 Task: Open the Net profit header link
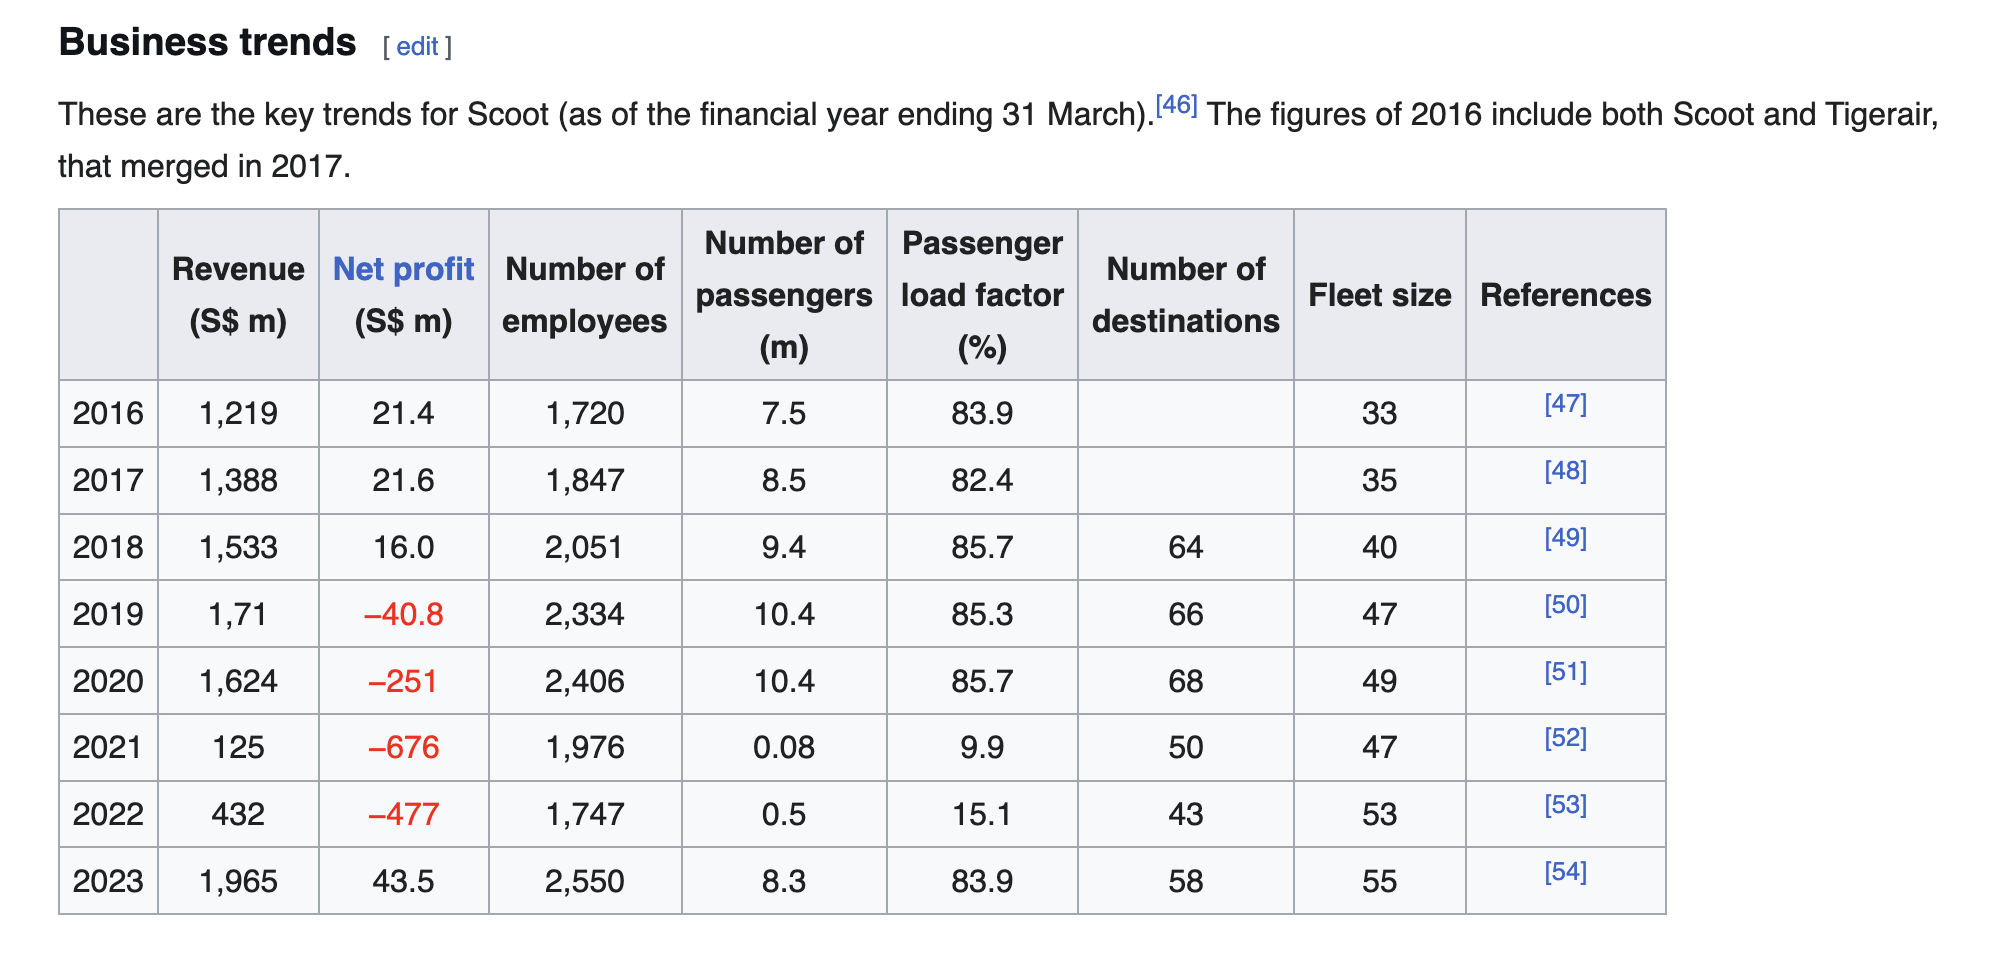(x=403, y=269)
